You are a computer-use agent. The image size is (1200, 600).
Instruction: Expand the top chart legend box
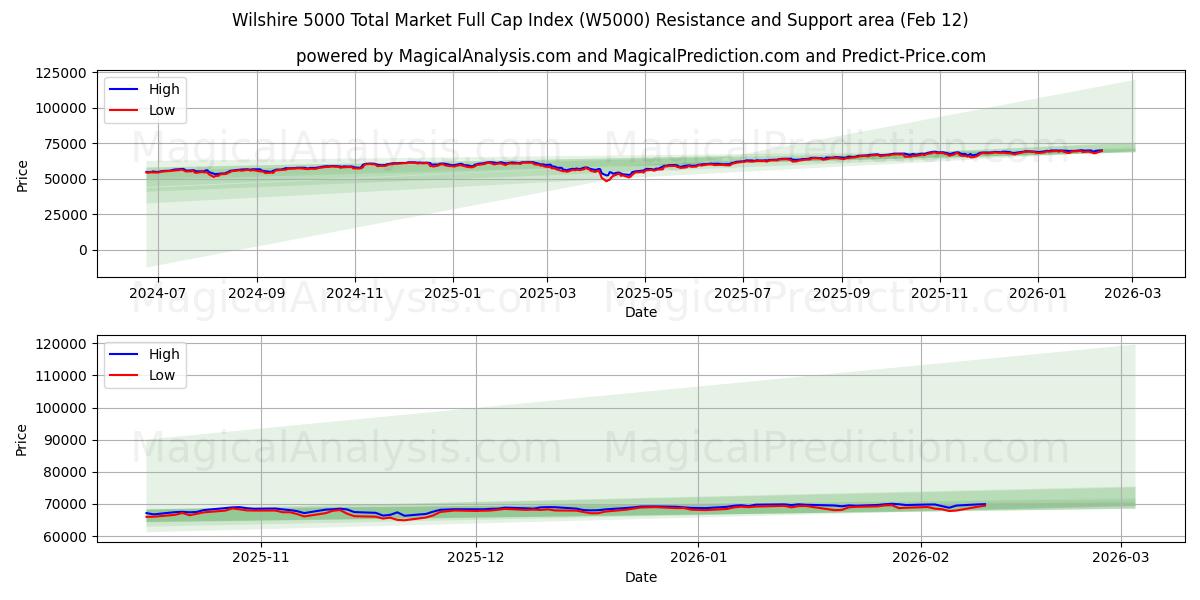(146, 99)
